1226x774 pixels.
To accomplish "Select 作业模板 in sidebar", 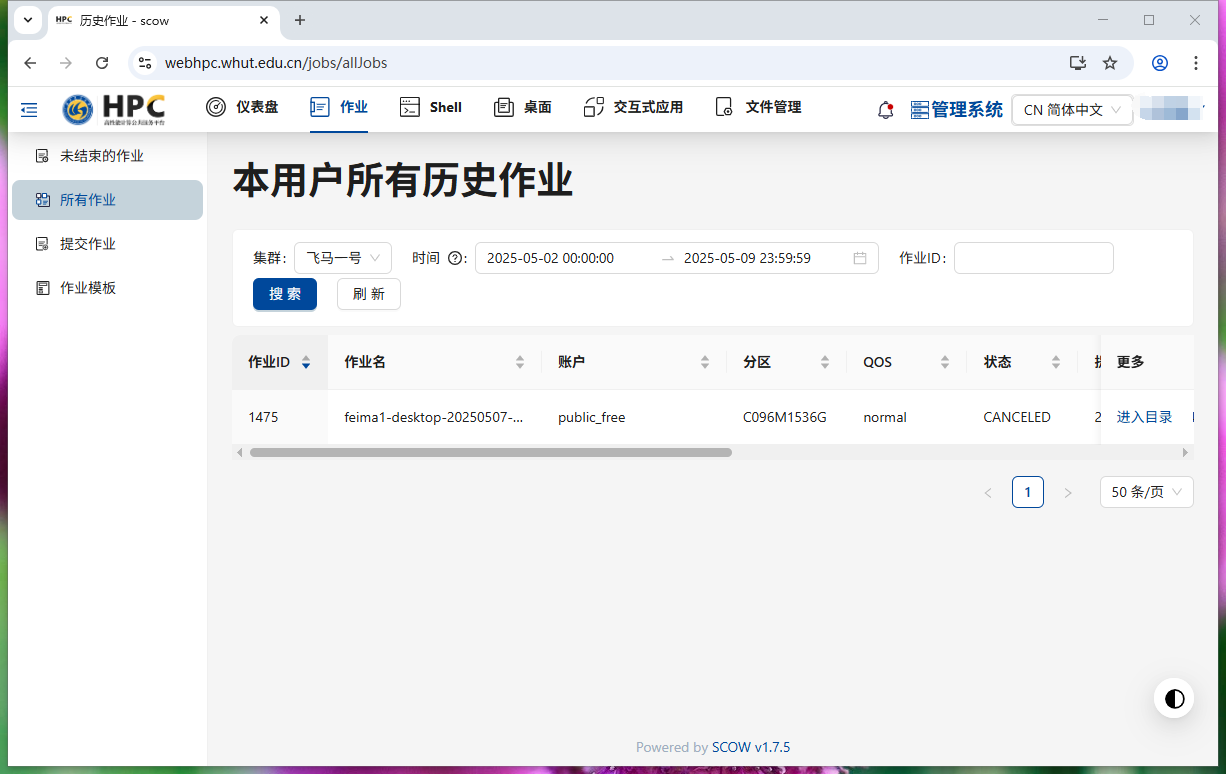I will click(x=107, y=288).
